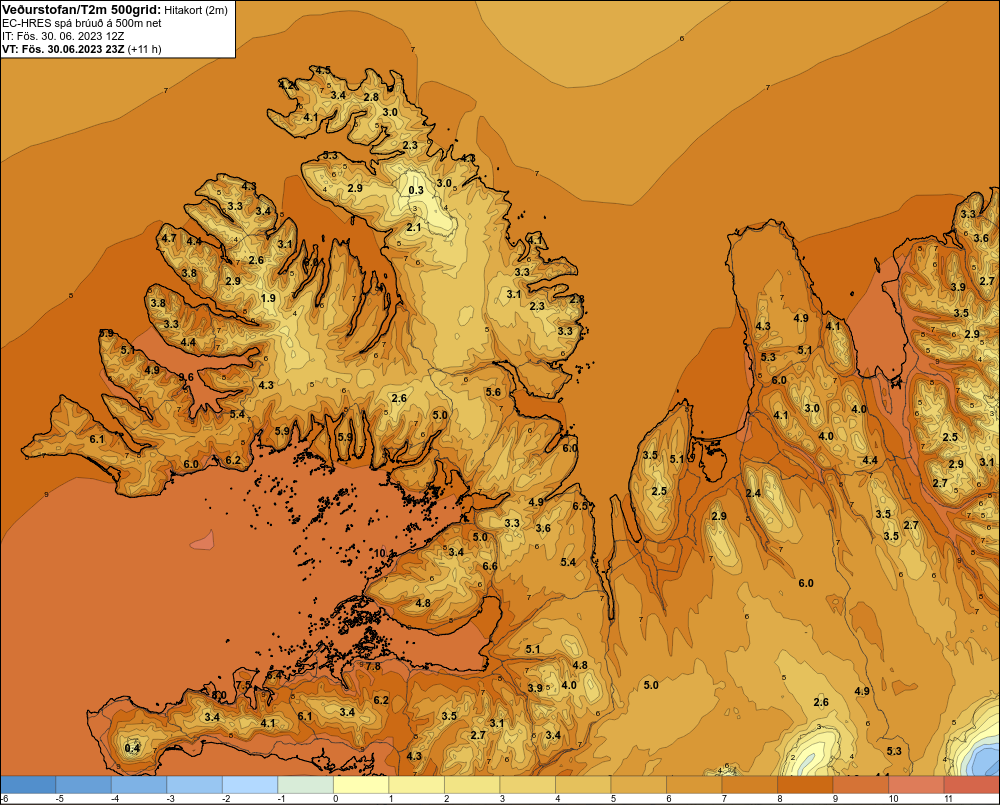Select the 'Hitakort (2m)' header text
This screenshot has height=805, width=1000.
point(196,10)
